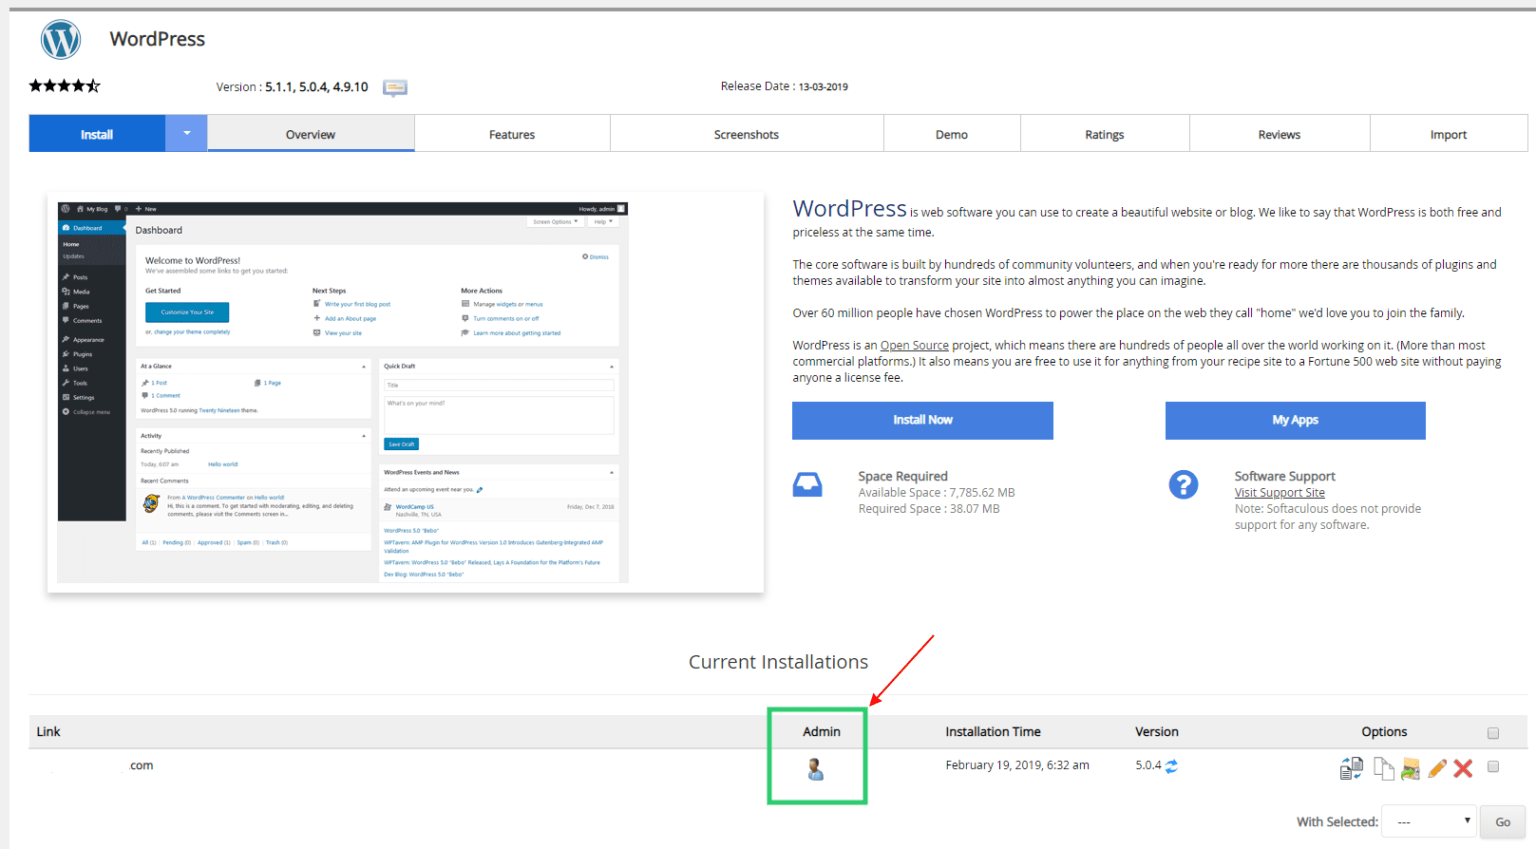Click the backup installation icon
Viewport: 1536px width, 849px height.
coord(1410,768)
